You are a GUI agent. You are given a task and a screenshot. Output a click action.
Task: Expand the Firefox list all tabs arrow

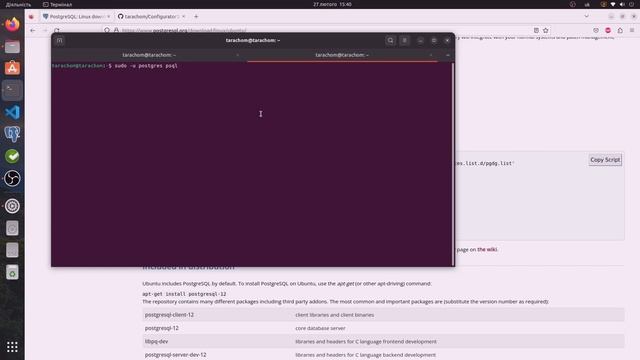point(587,16)
